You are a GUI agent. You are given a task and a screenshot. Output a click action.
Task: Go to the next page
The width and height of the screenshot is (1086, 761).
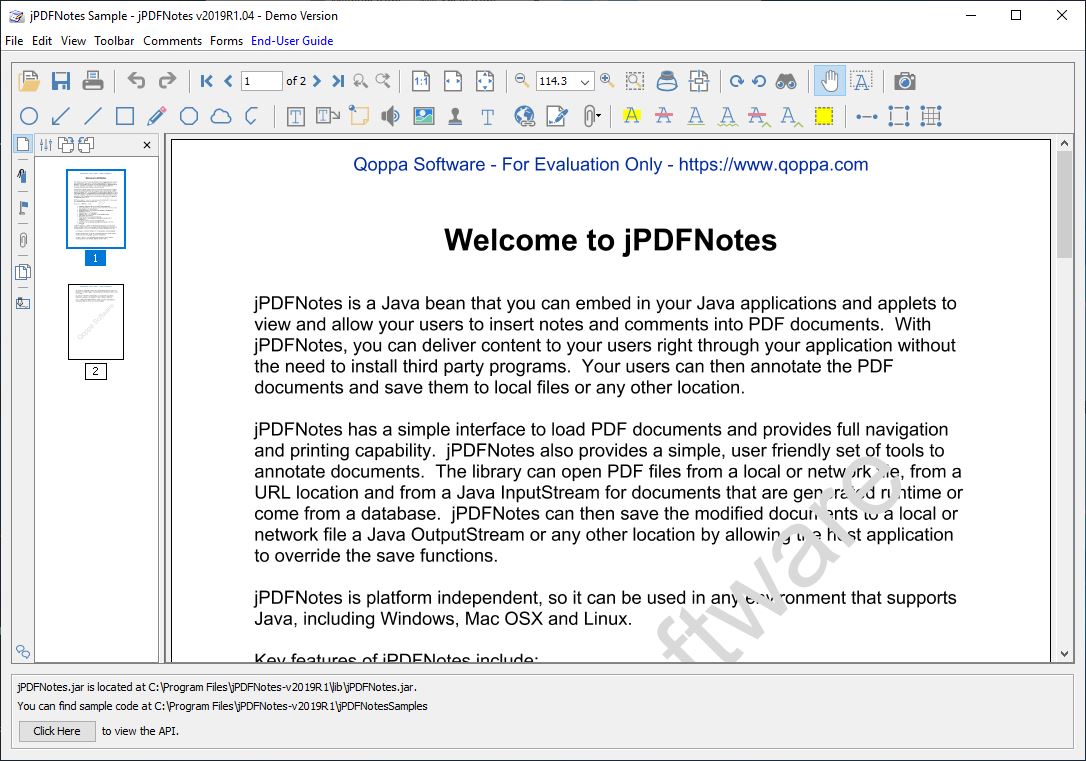pyautogui.click(x=317, y=81)
